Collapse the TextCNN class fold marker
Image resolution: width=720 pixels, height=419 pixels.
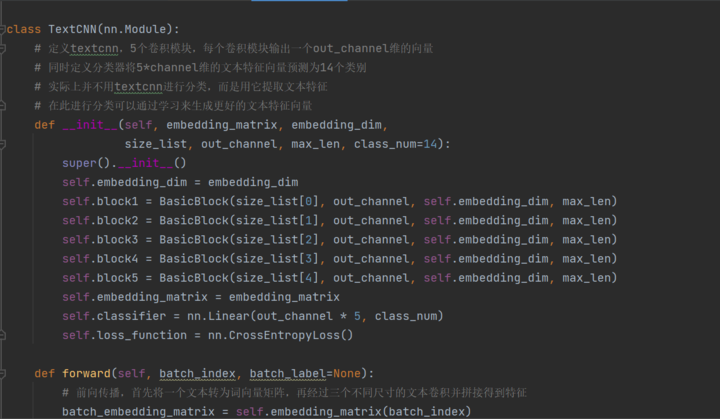point(2,29)
